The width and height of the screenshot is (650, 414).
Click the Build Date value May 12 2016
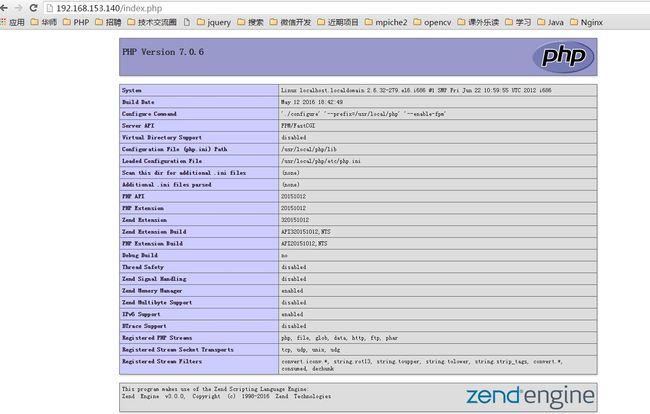point(312,102)
